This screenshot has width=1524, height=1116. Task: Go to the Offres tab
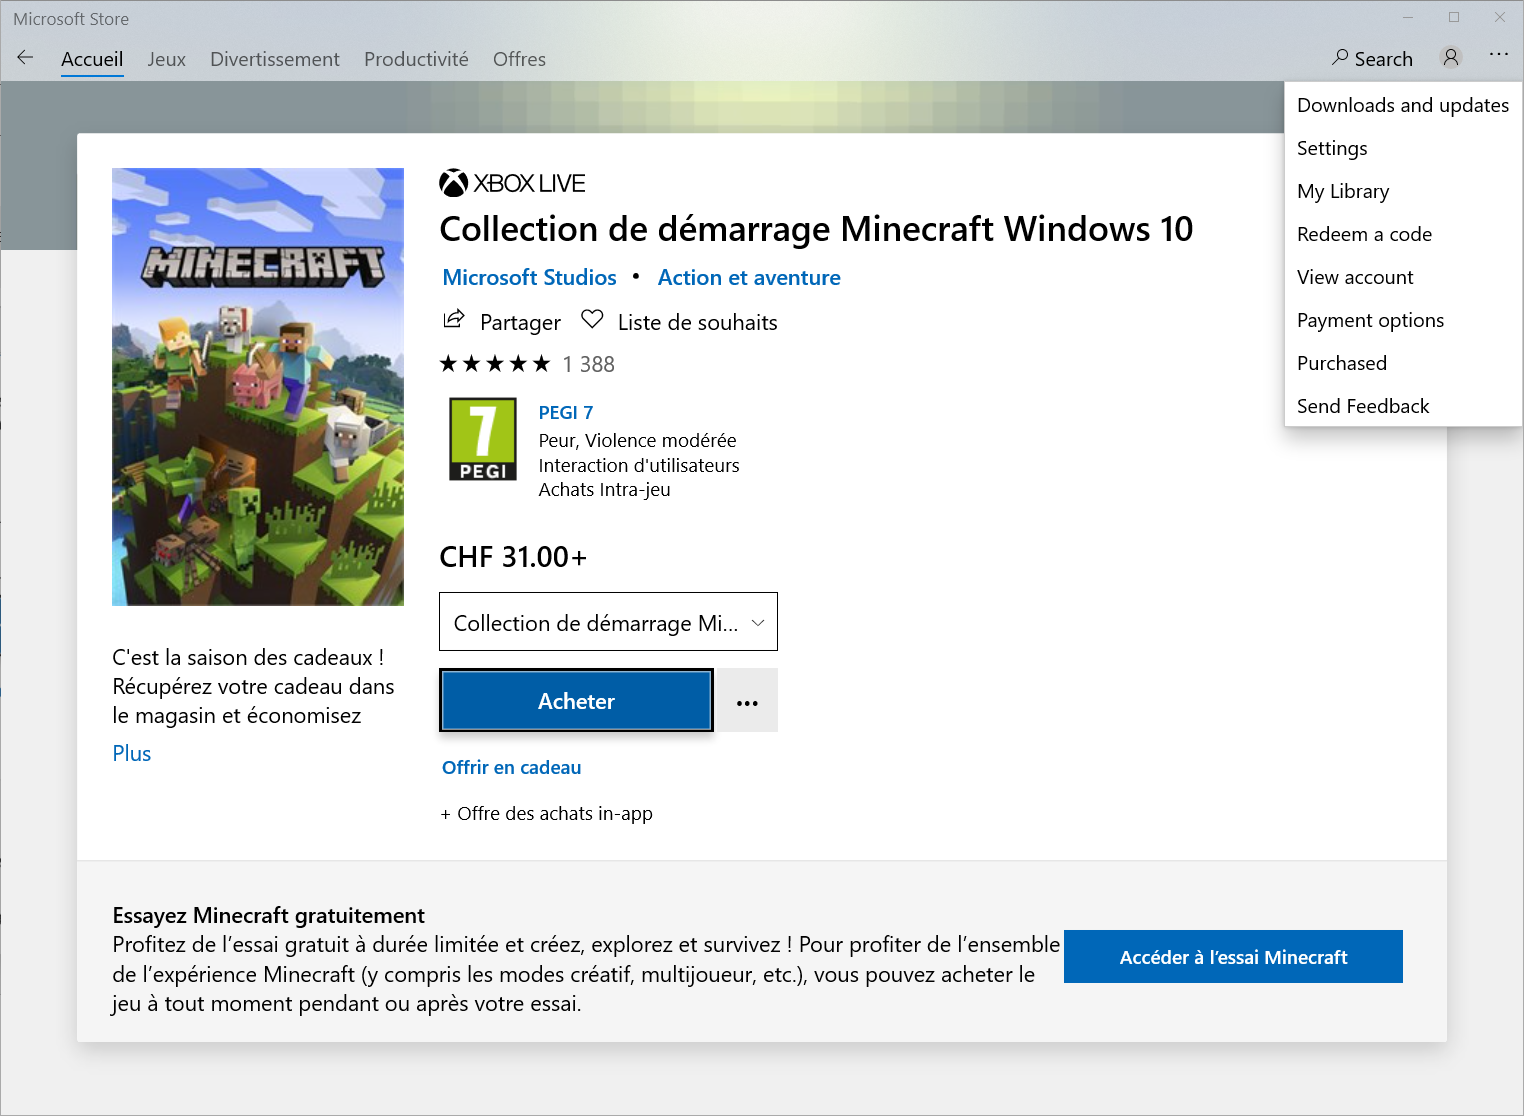tap(519, 59)
